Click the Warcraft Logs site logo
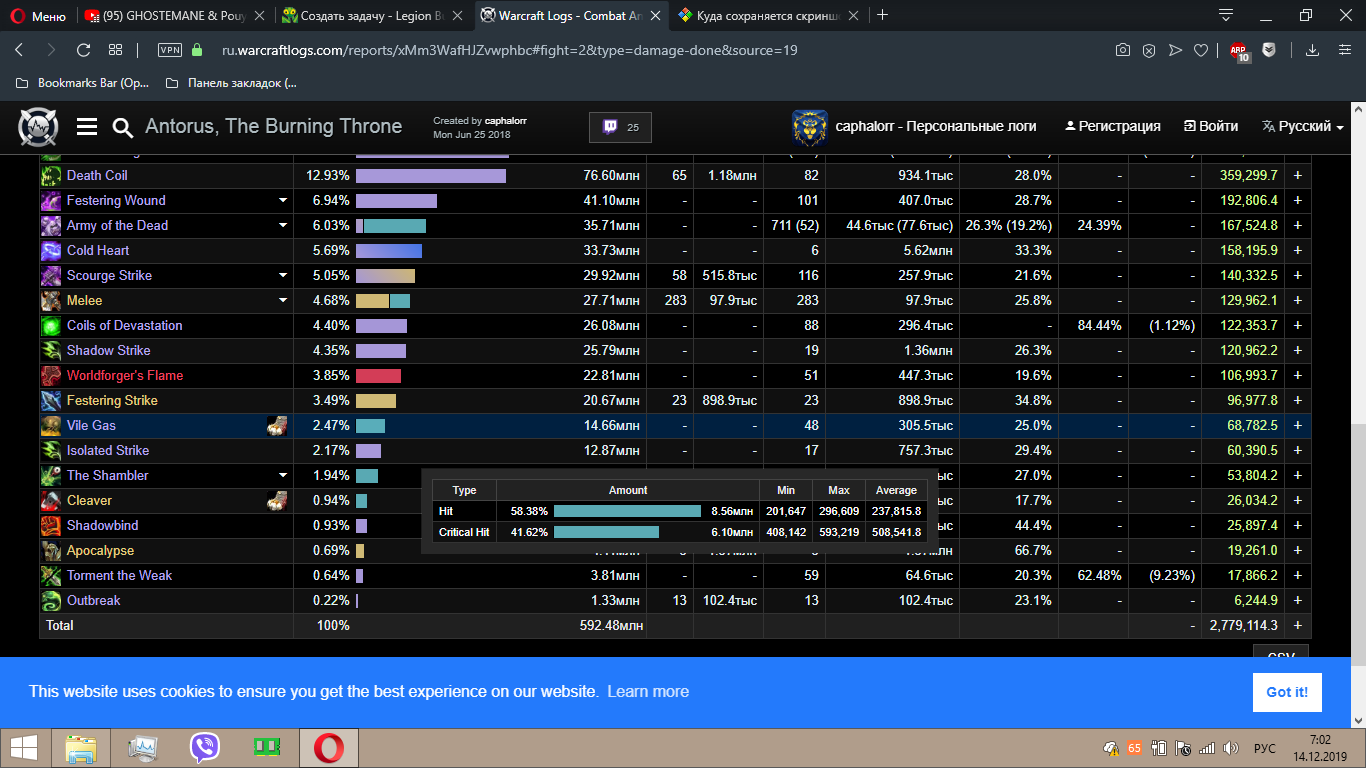 pos(38,127)
